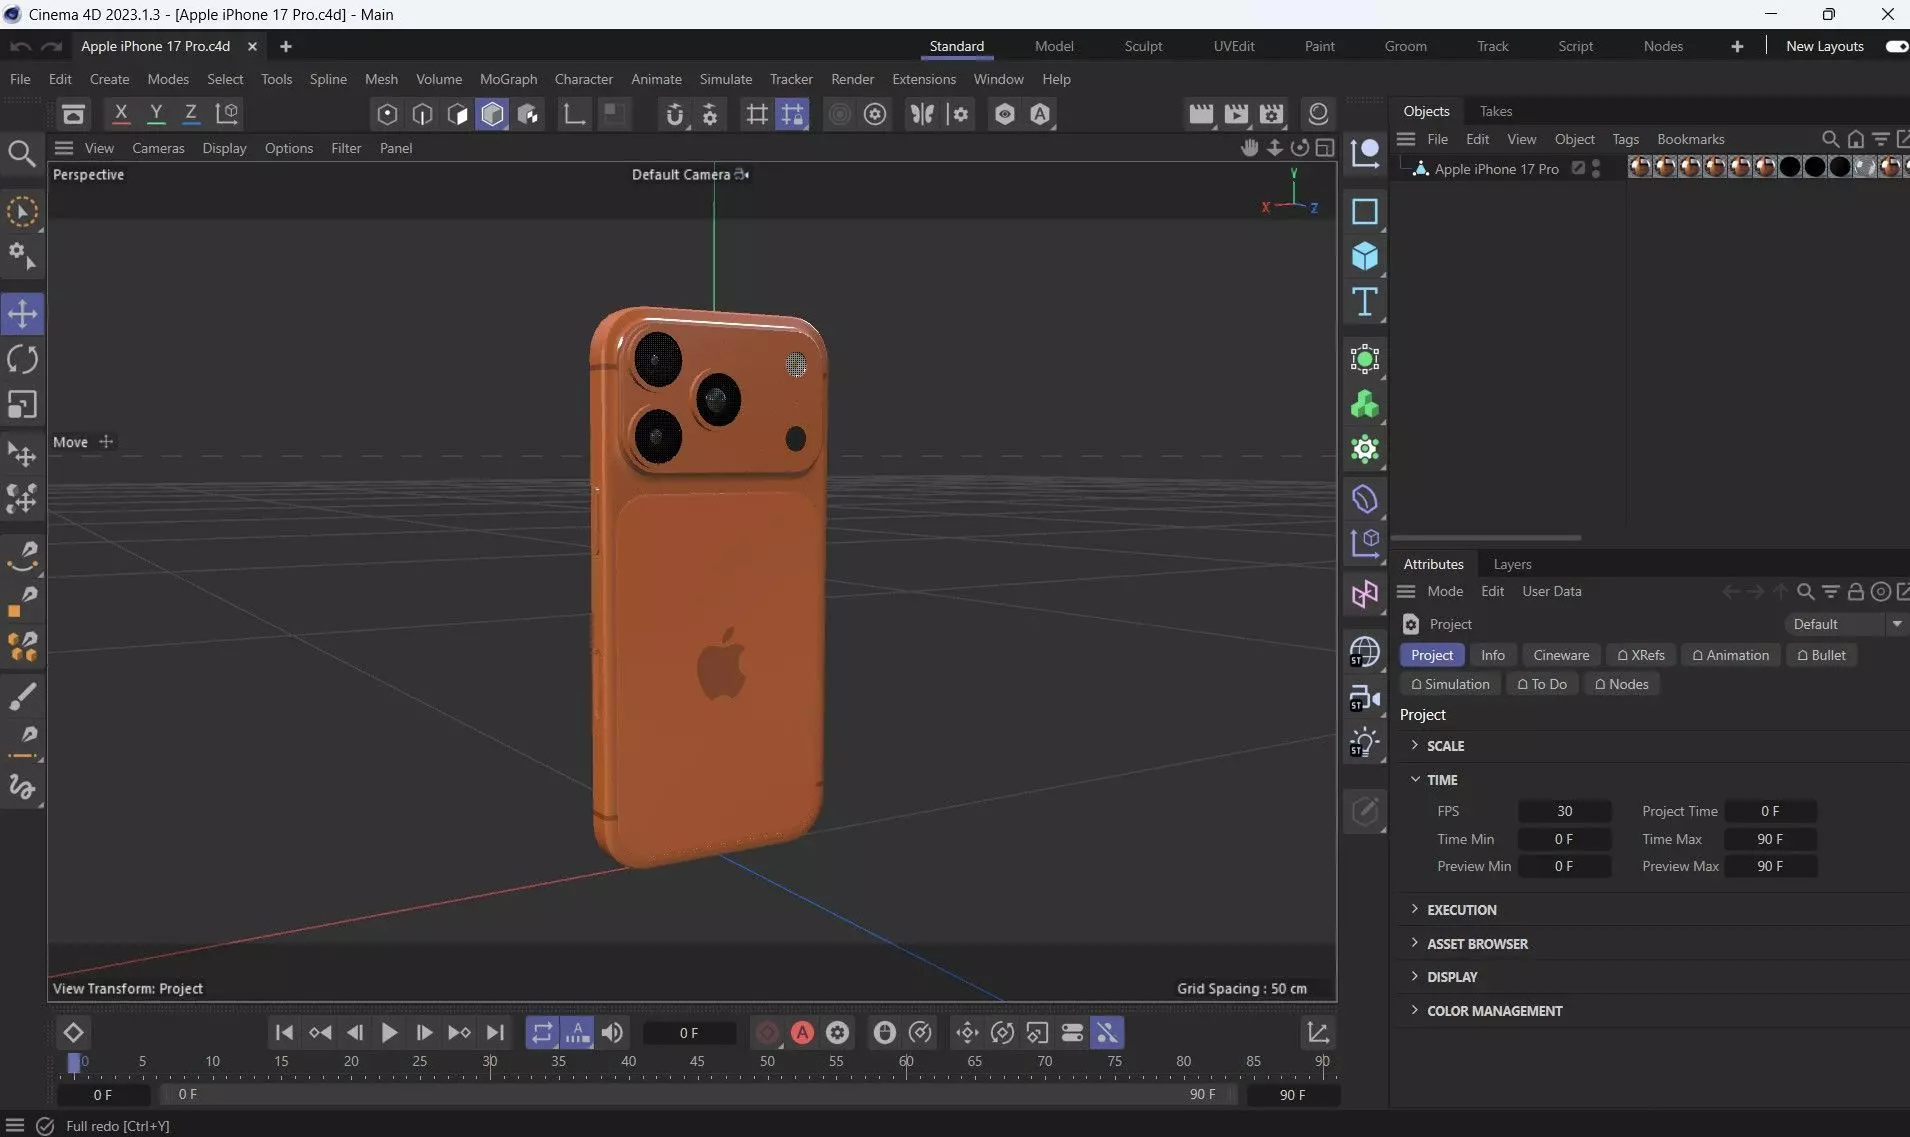Expand the ASSET BROWSER section
Screen dimensions: 1910x1137
point(1415,943)
